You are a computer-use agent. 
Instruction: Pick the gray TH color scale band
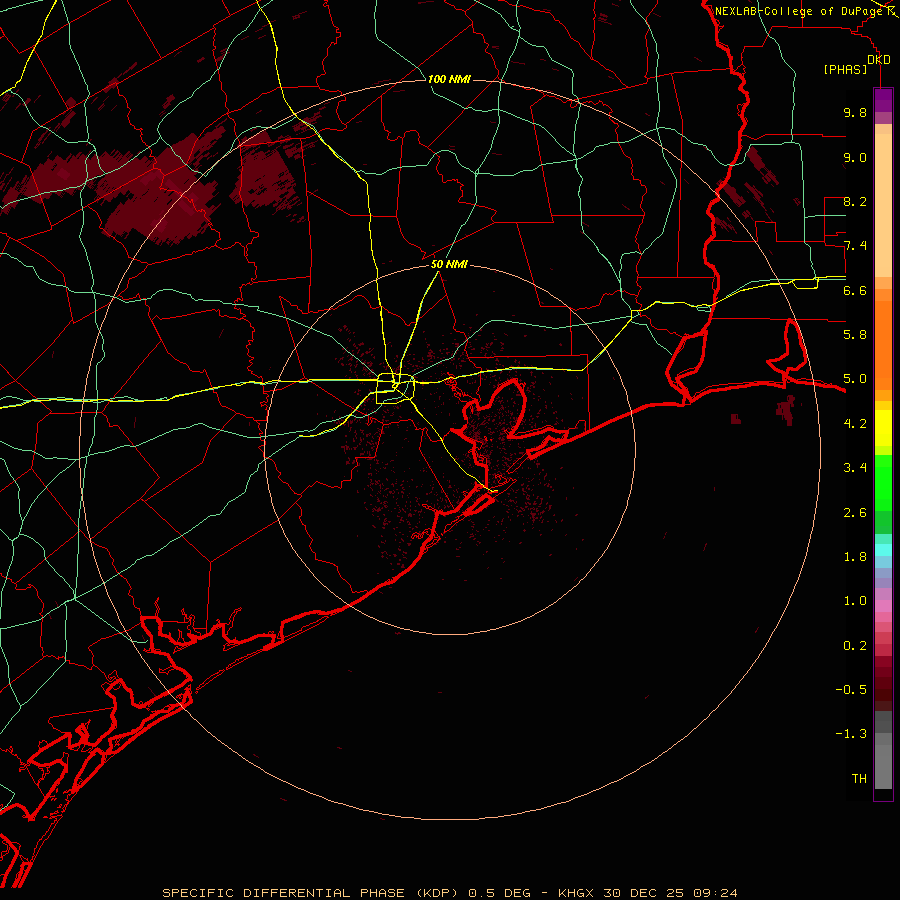(x=883, y=767)
